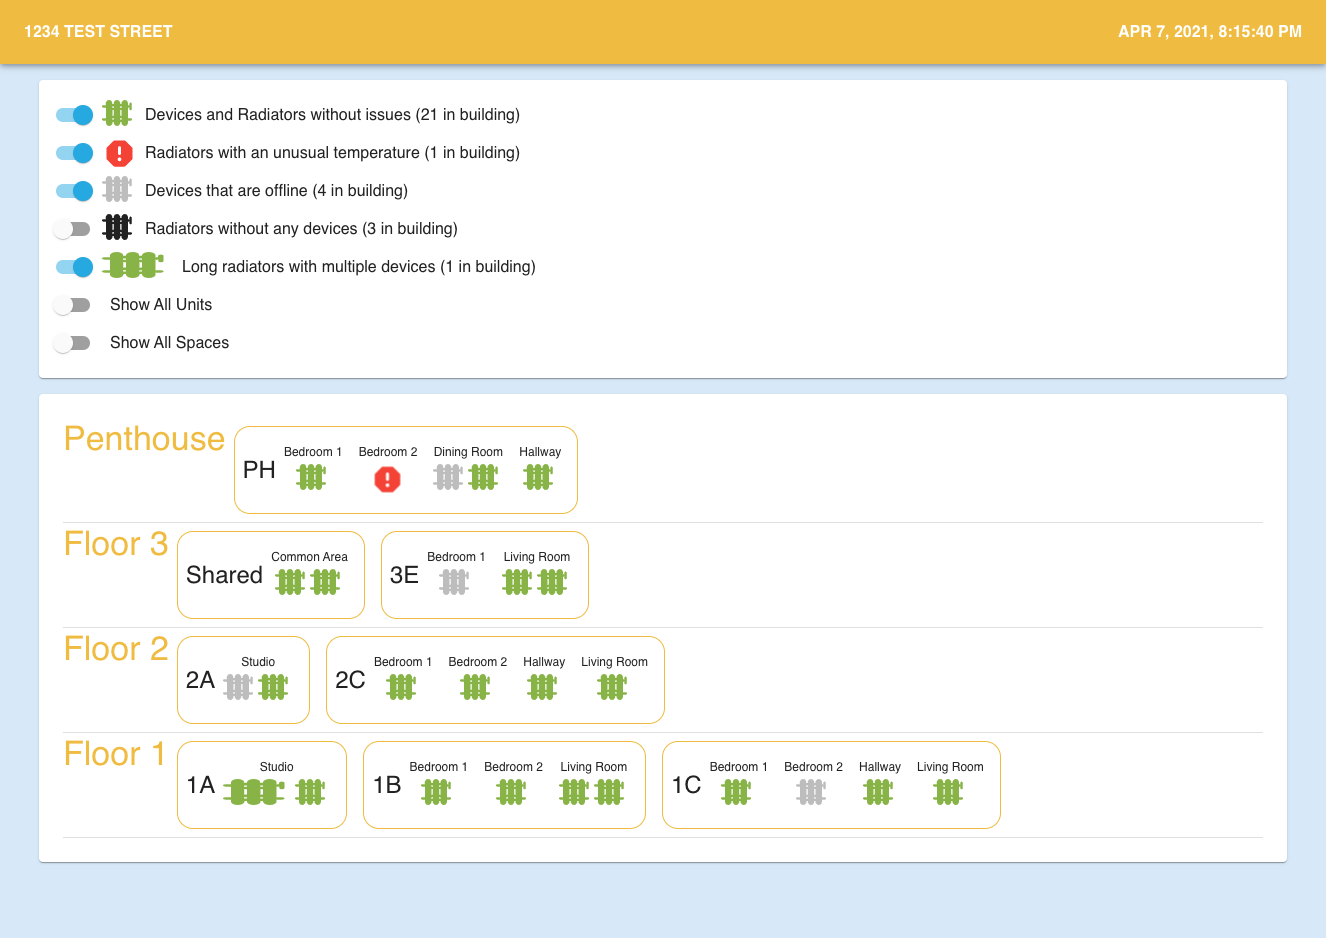Screen dimensions: 1326x938
Task: Select 2C Hallway radiator
Action: tap(542, 687)
